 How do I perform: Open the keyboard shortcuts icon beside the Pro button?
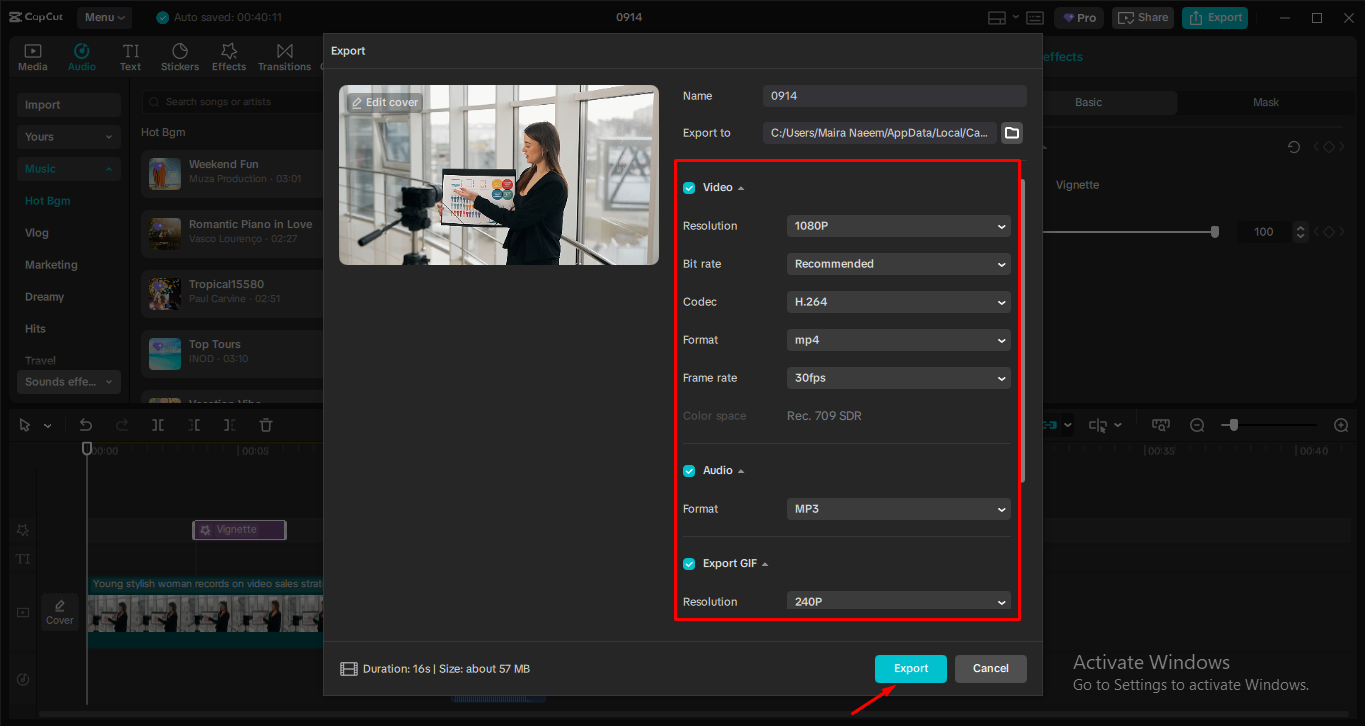[1035, 18]
